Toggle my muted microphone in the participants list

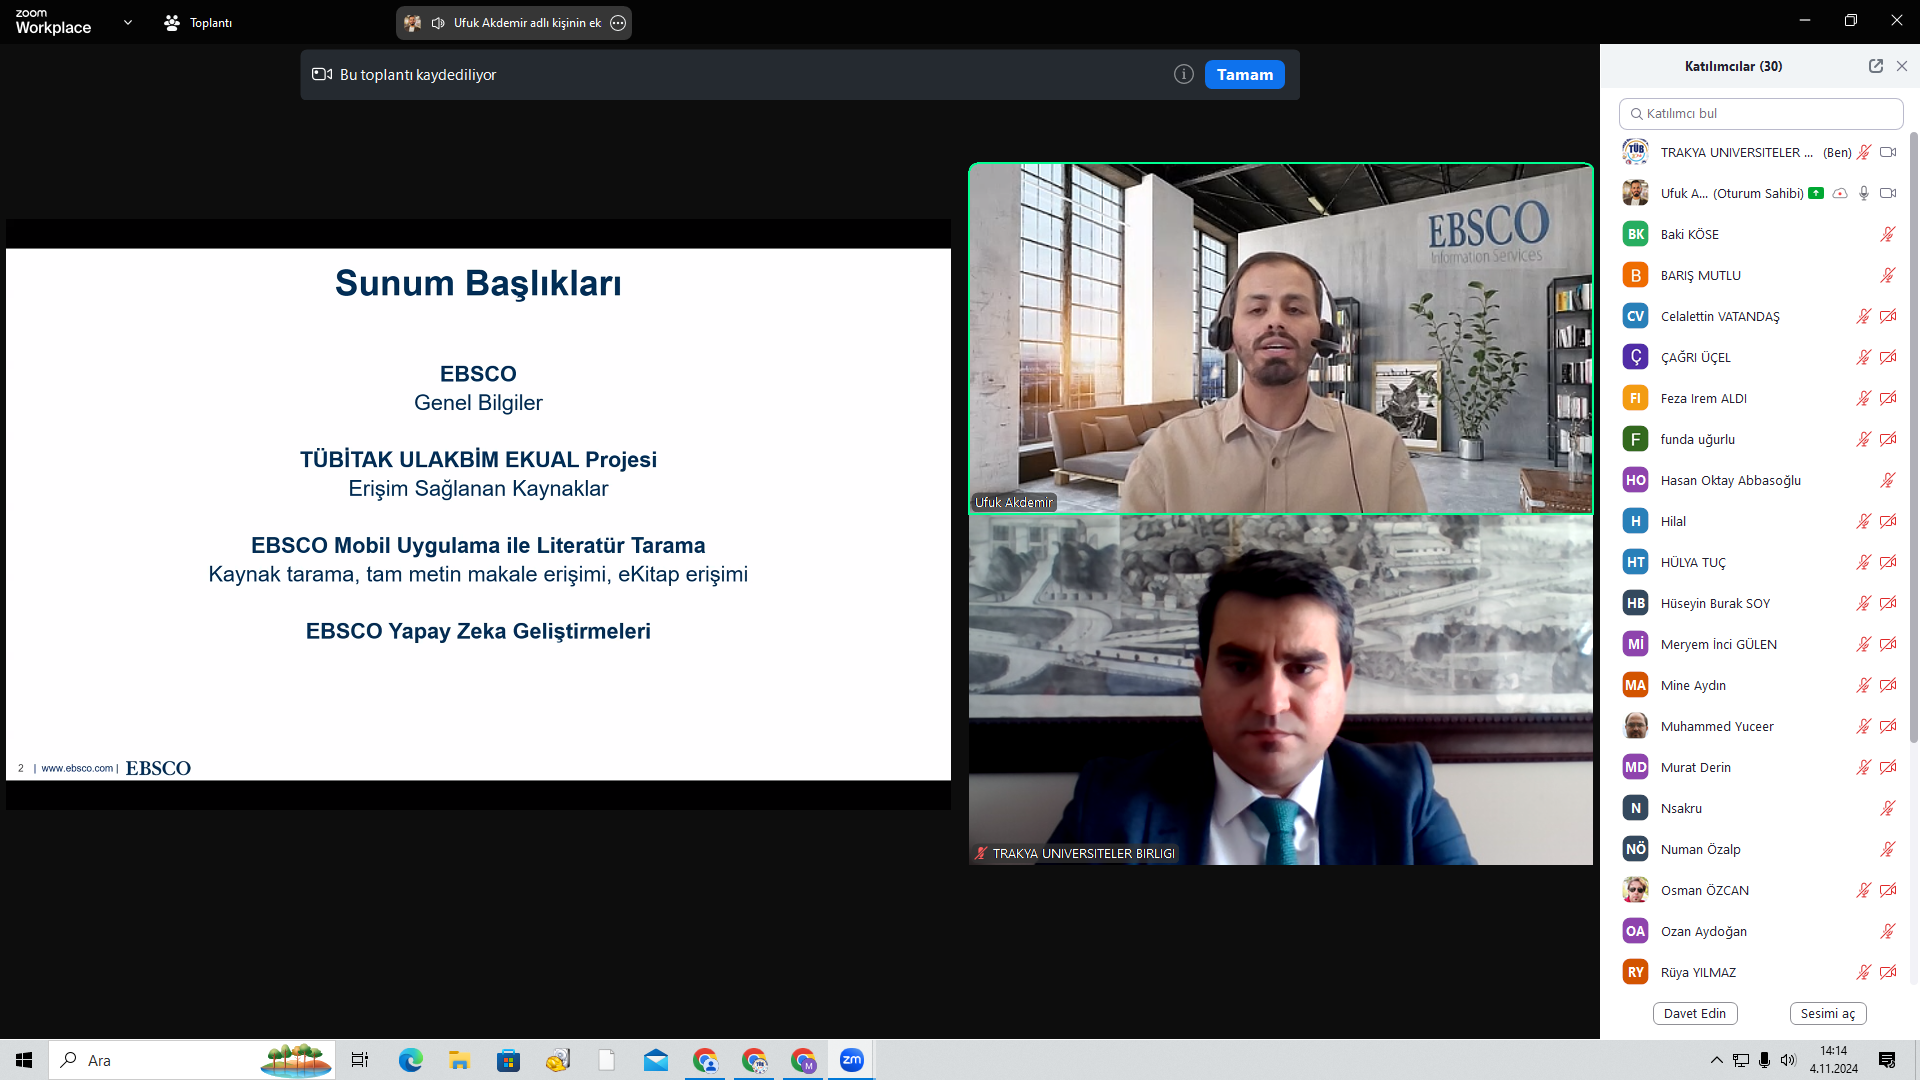tap(1864, 153)
